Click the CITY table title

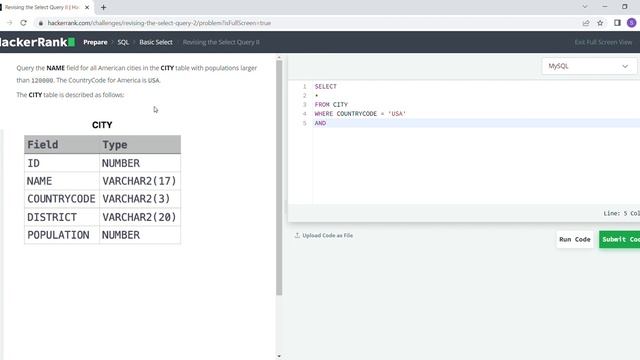pyautogui.click(x=102, y=125)
